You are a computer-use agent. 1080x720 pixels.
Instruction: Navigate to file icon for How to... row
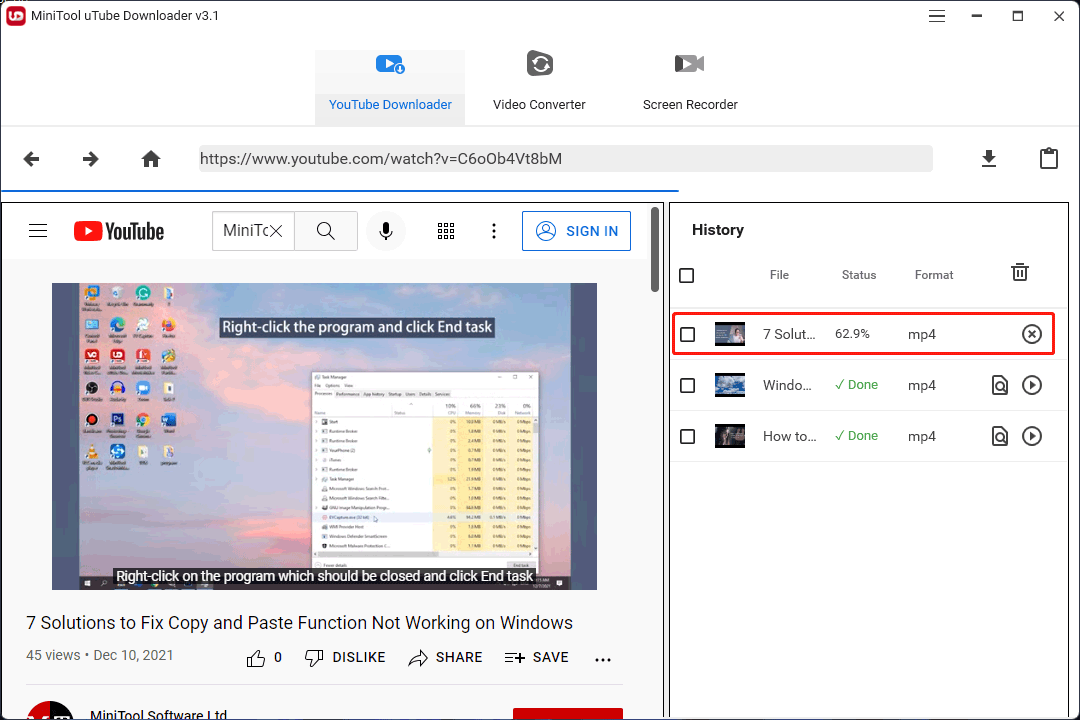point(999,436)
